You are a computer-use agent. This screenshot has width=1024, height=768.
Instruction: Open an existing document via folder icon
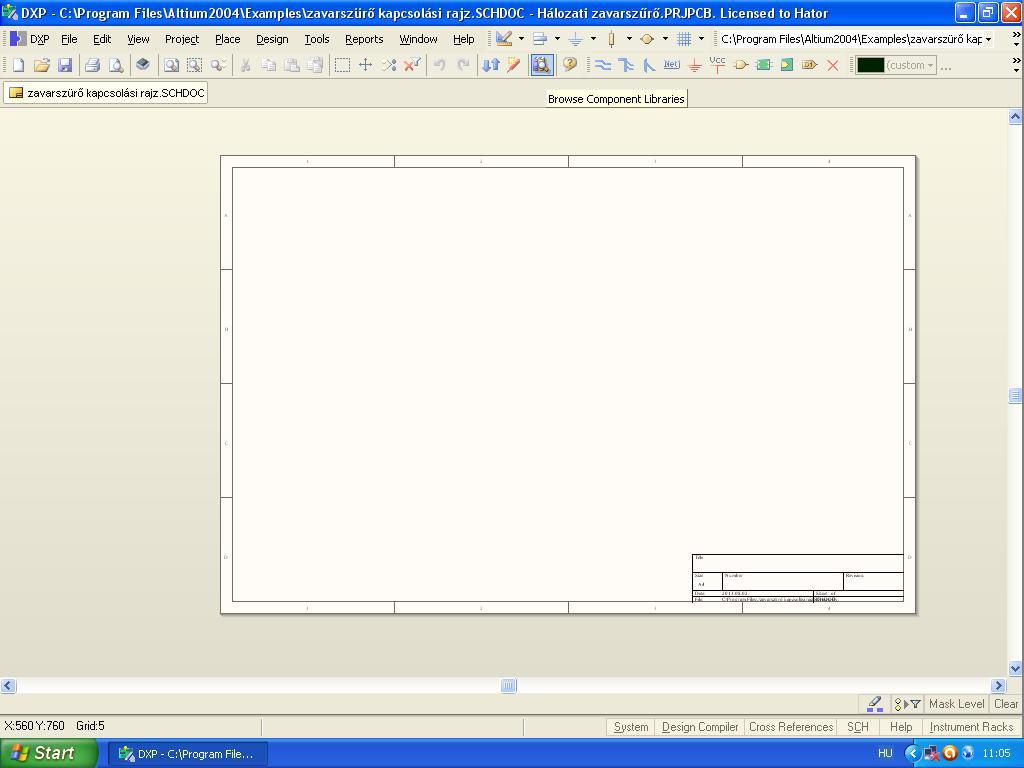[x=42, y=65]
